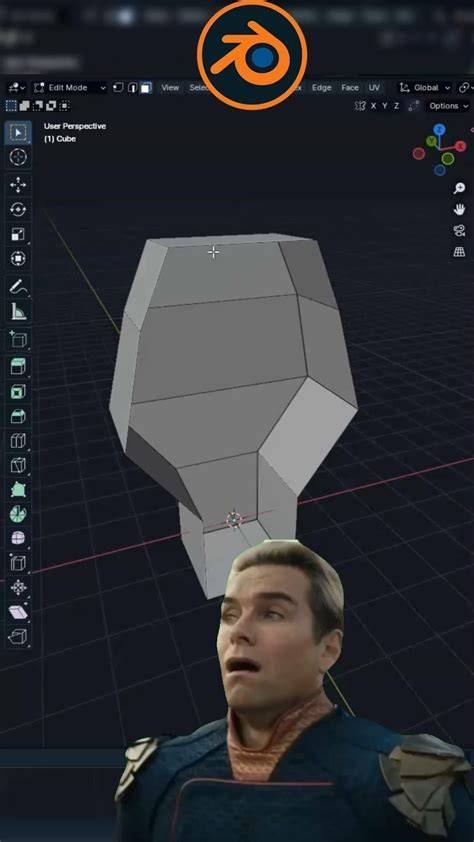Screen dimensions: 474x842
Task: Activate the Inset Faces tool
Action: pos(18,391)
